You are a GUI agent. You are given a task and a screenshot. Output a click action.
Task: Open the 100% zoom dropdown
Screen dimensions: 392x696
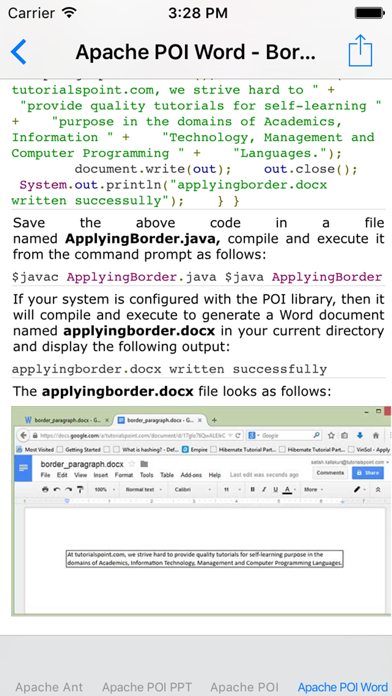[x=104, y=490]
